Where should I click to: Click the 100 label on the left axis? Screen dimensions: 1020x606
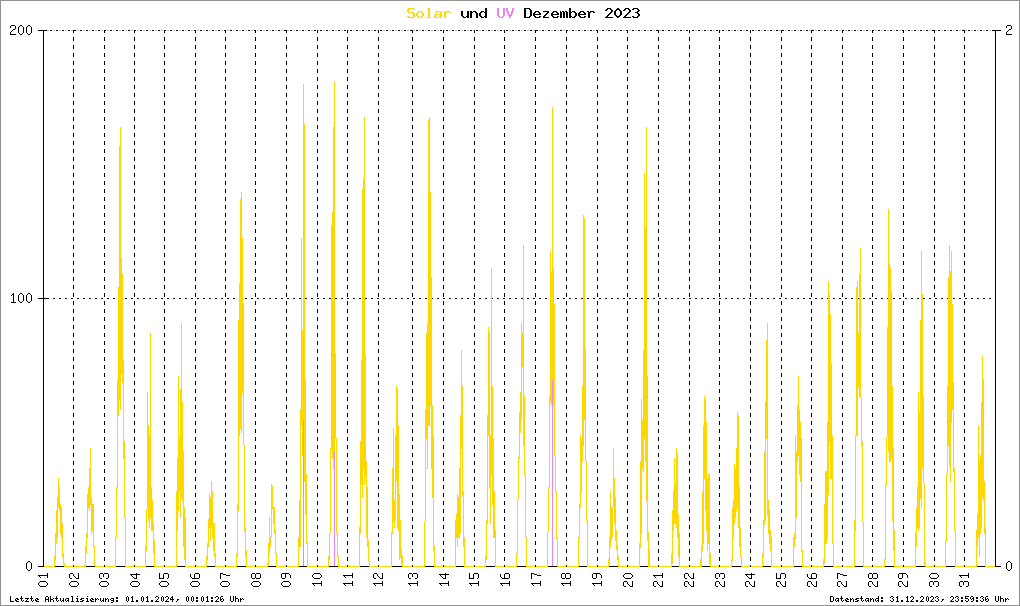(22, 298)
